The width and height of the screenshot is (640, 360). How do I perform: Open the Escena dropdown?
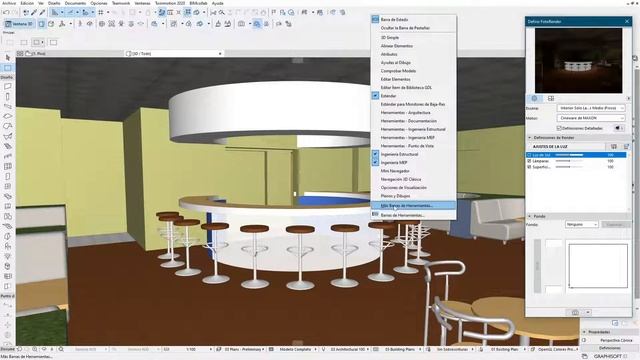click(591, 108)
